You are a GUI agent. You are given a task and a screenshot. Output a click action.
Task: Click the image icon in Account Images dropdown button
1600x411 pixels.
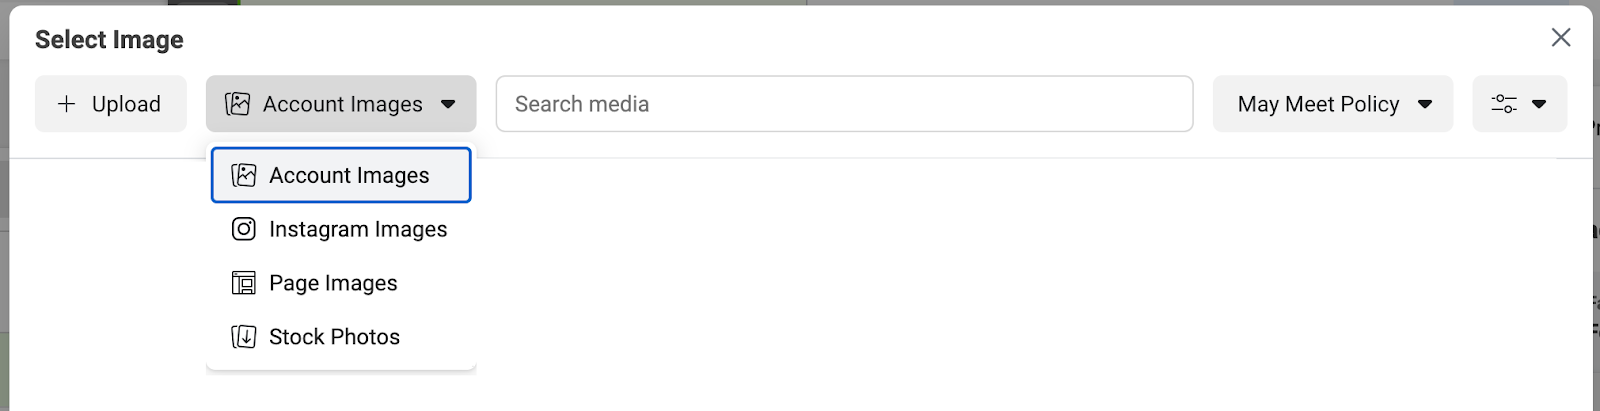click(238, 104)
